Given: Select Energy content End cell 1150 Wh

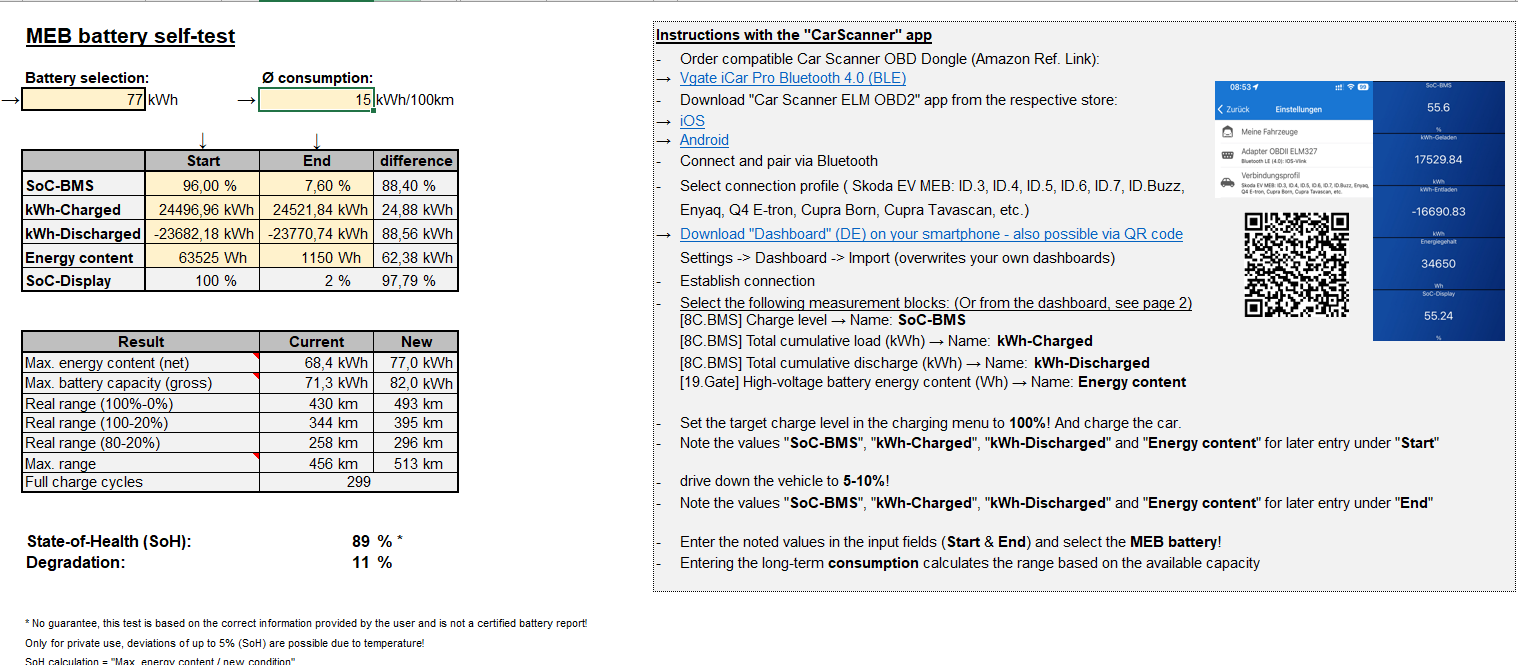Looking at the screenshot, I should [x=316, y=258].
